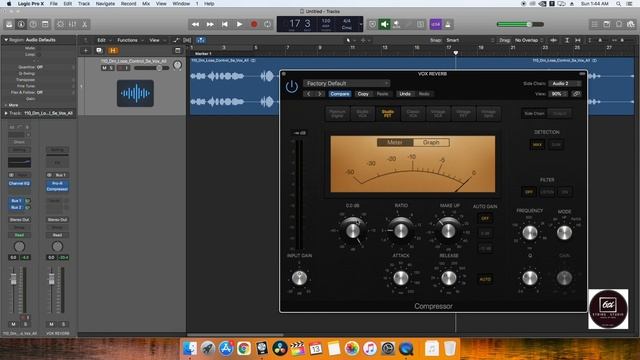This screenshot has height=360, width=640.
Task: Open the Side Chain Audio 2 dropdown
Action: [565, 83]
